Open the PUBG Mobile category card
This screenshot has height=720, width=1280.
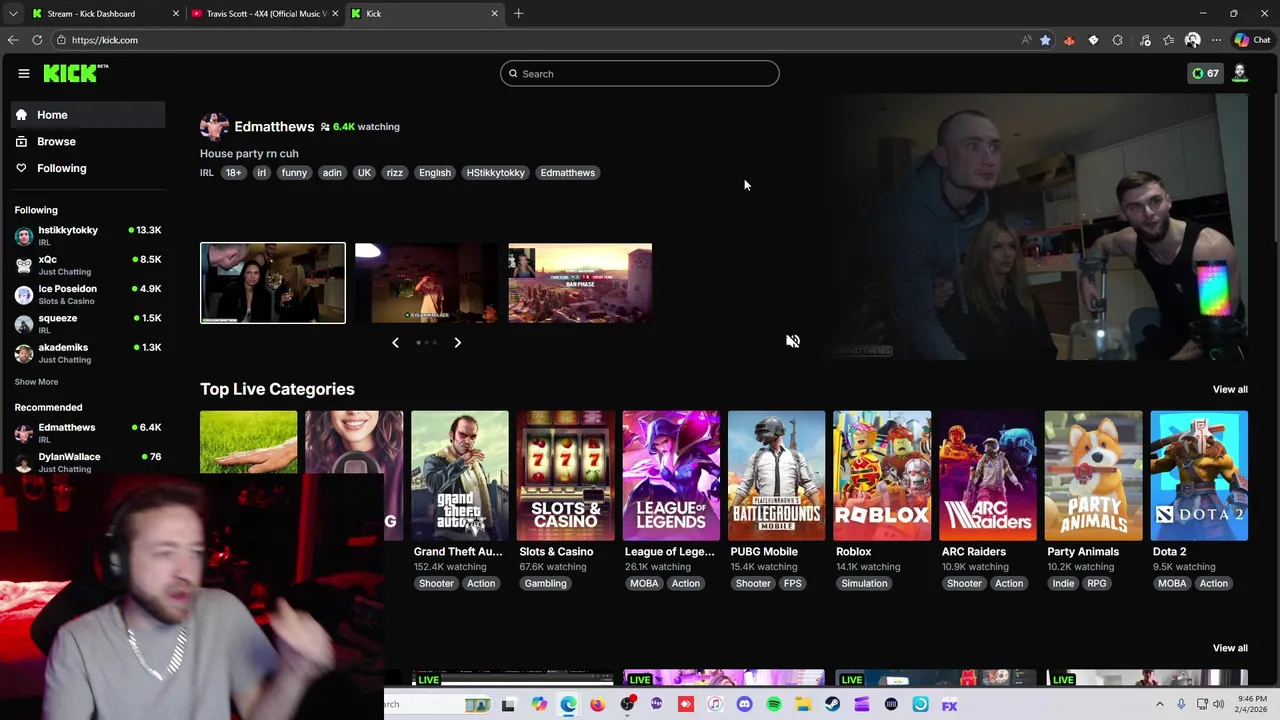click(776, 476)
